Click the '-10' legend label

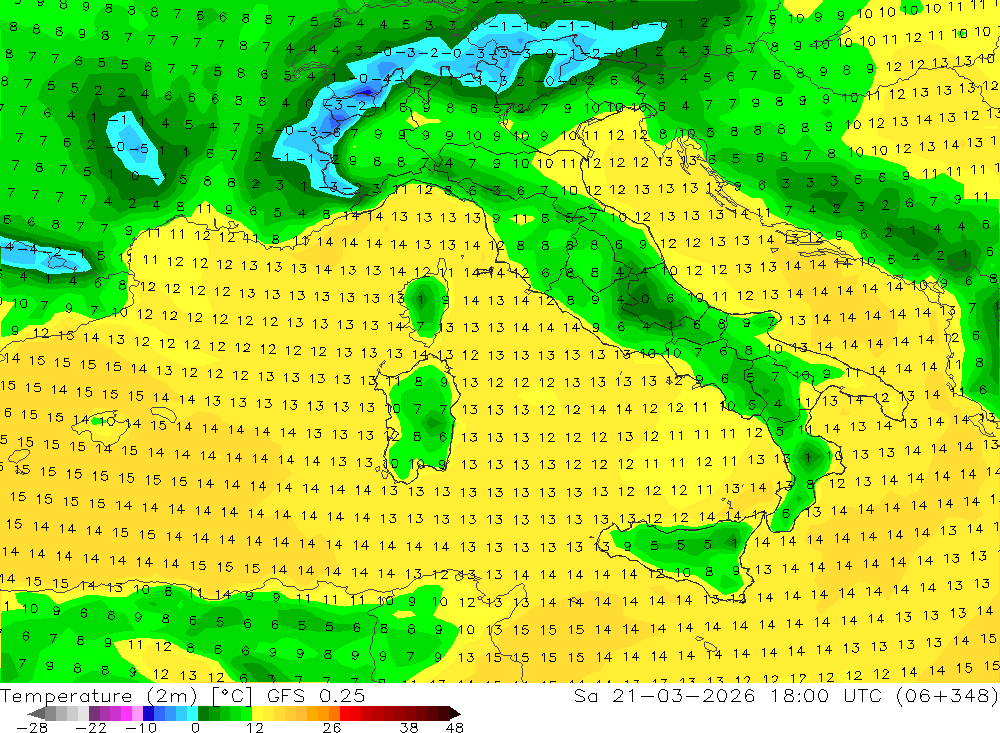(141, 728)
